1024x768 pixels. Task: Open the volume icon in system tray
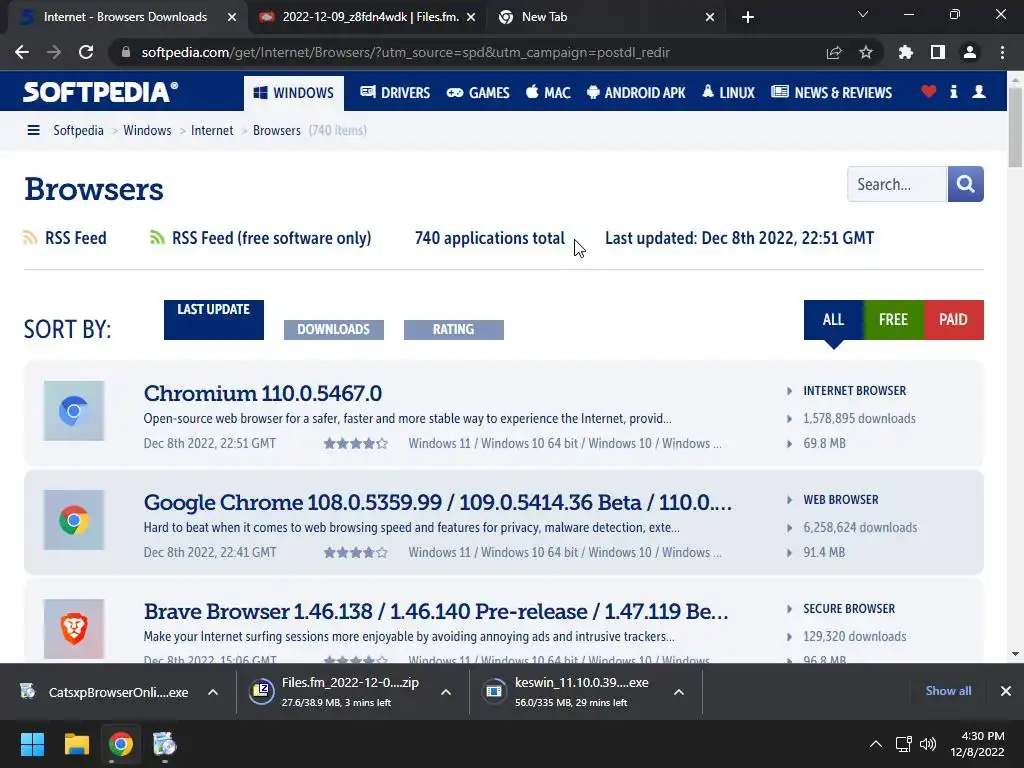927,744
